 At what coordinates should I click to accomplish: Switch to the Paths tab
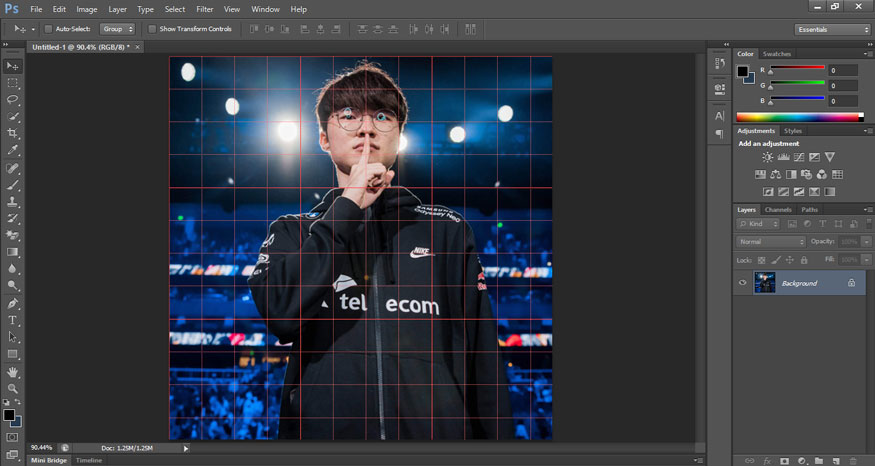pyautogui.click(x=809, y=210)
